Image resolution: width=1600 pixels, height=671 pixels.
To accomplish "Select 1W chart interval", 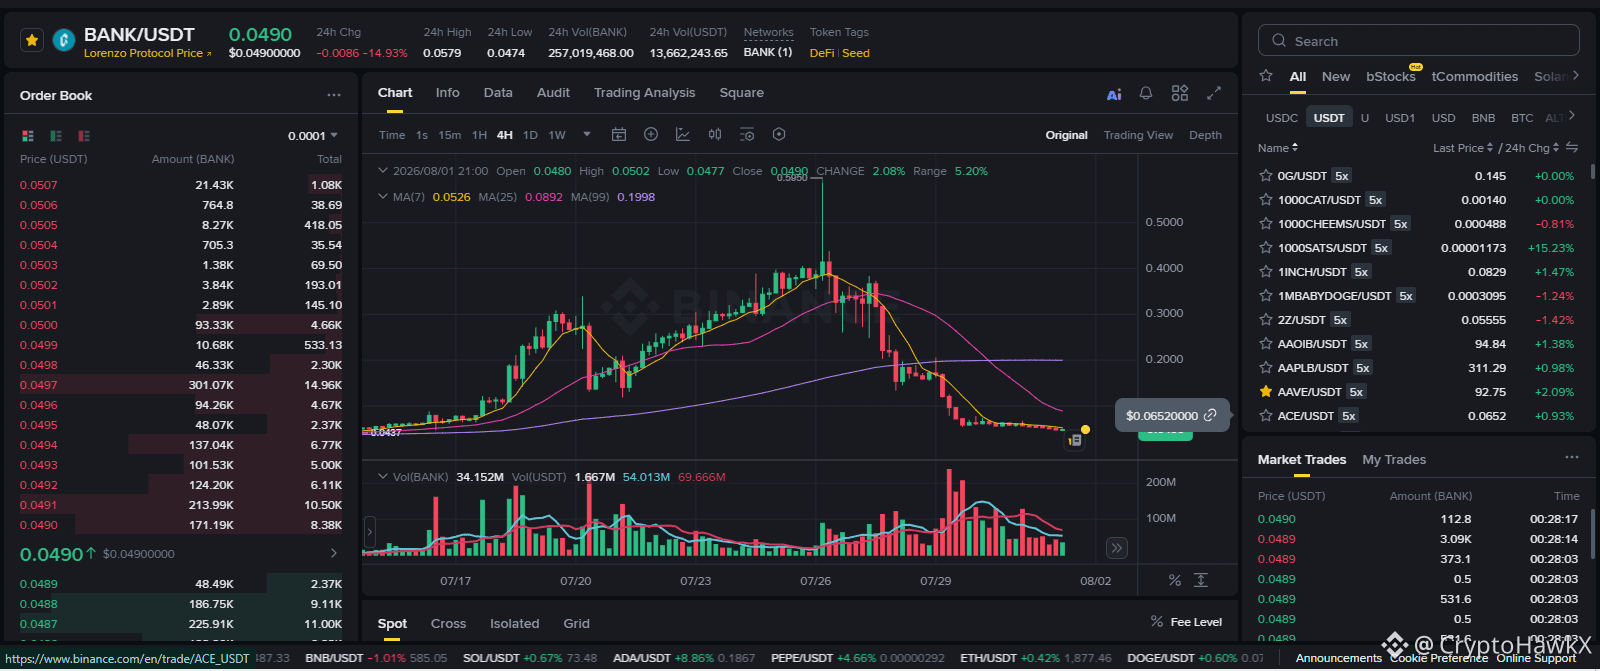I will [x=557, y=135].
